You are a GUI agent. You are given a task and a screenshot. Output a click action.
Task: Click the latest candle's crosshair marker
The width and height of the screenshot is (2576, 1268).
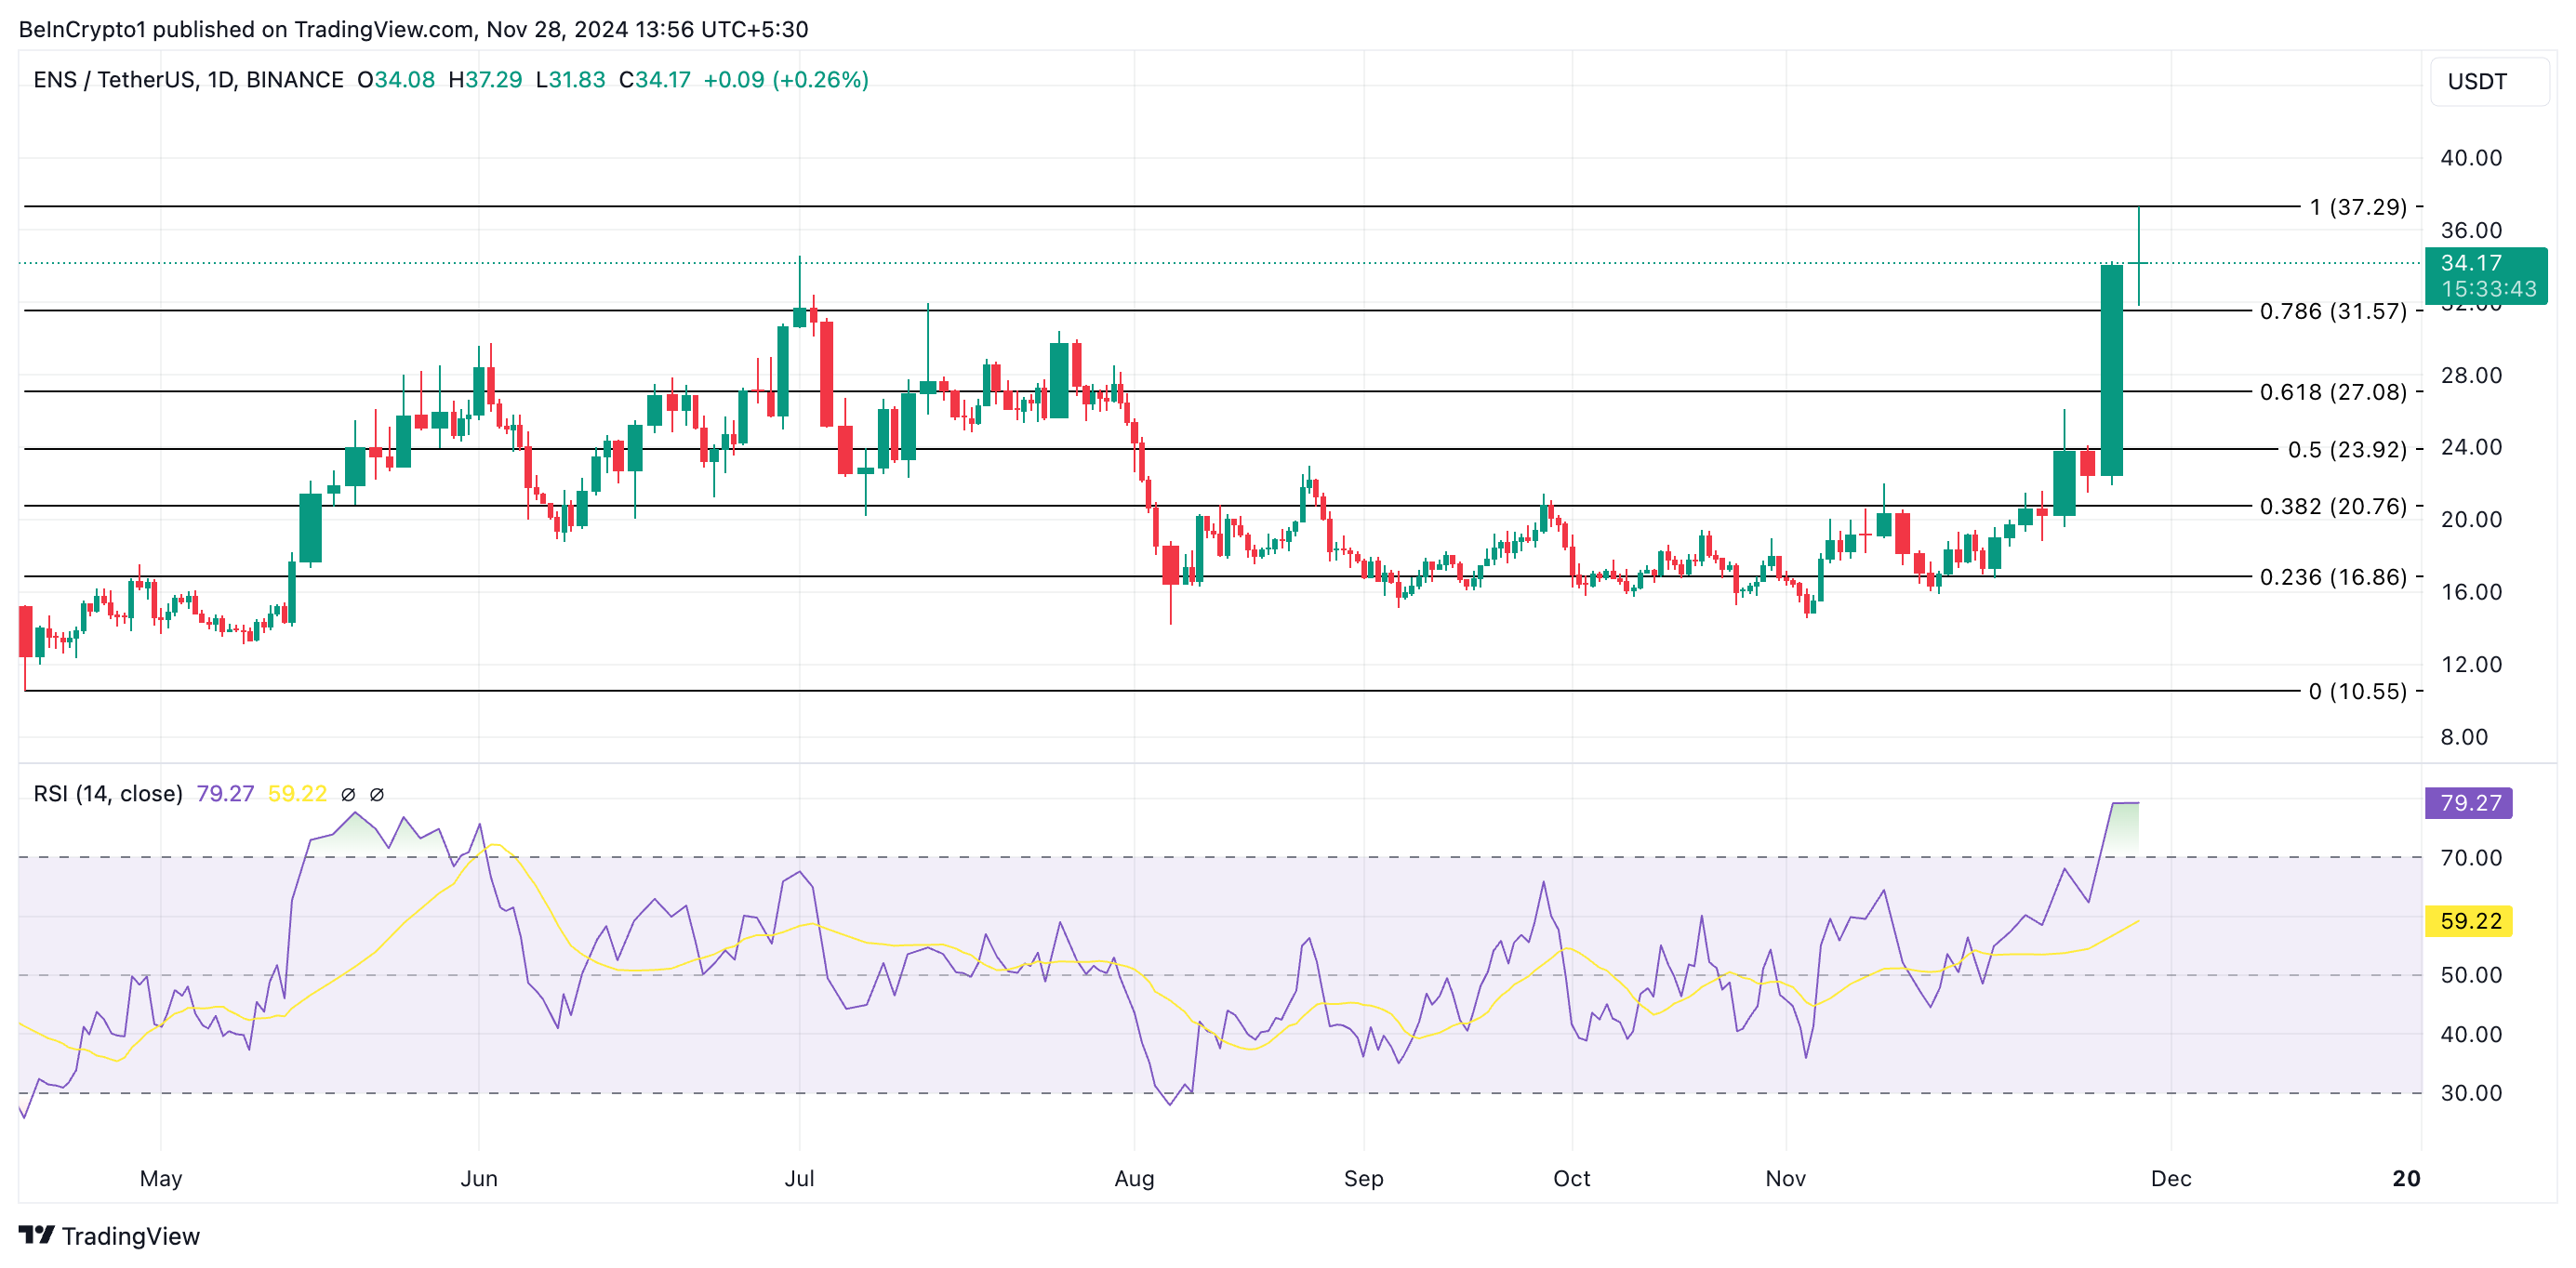2138,263
